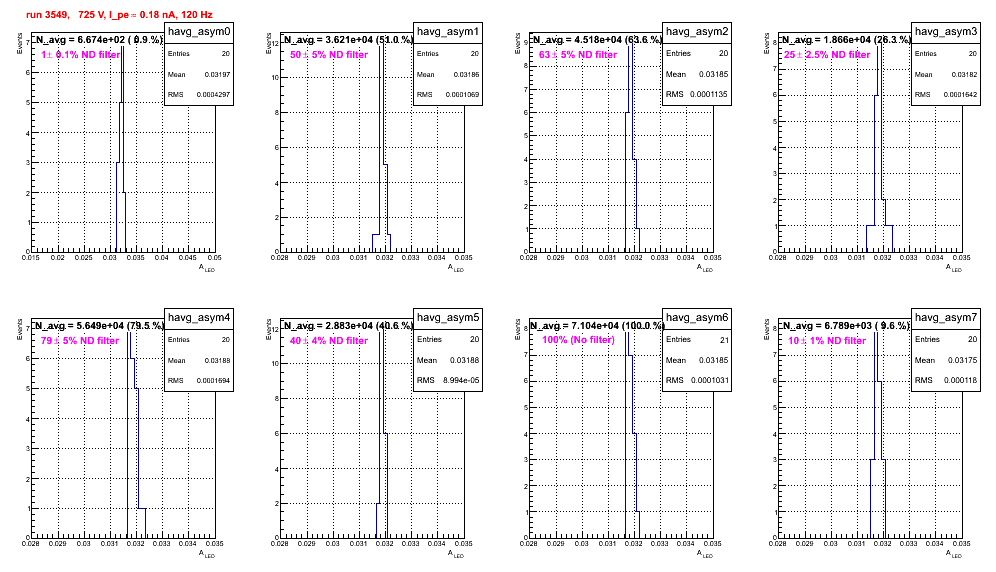Click the '10± 1% ND filter' label
The width and height of the screenshot is (996, 572).
[x=827, y=341]
